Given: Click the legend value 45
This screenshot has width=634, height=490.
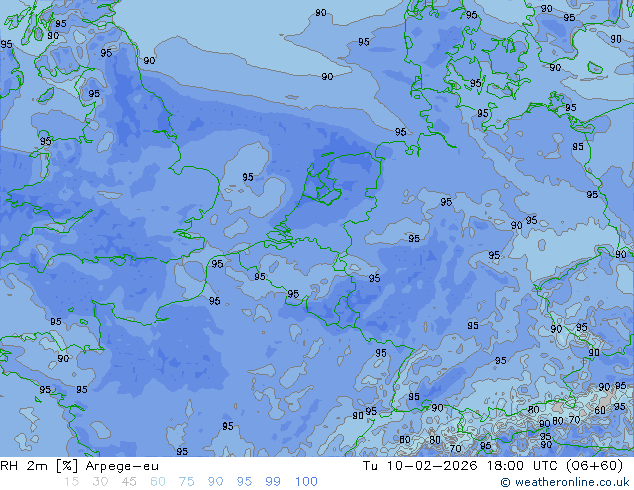Looking at the screenshot, I should click(x=129, y=482).
